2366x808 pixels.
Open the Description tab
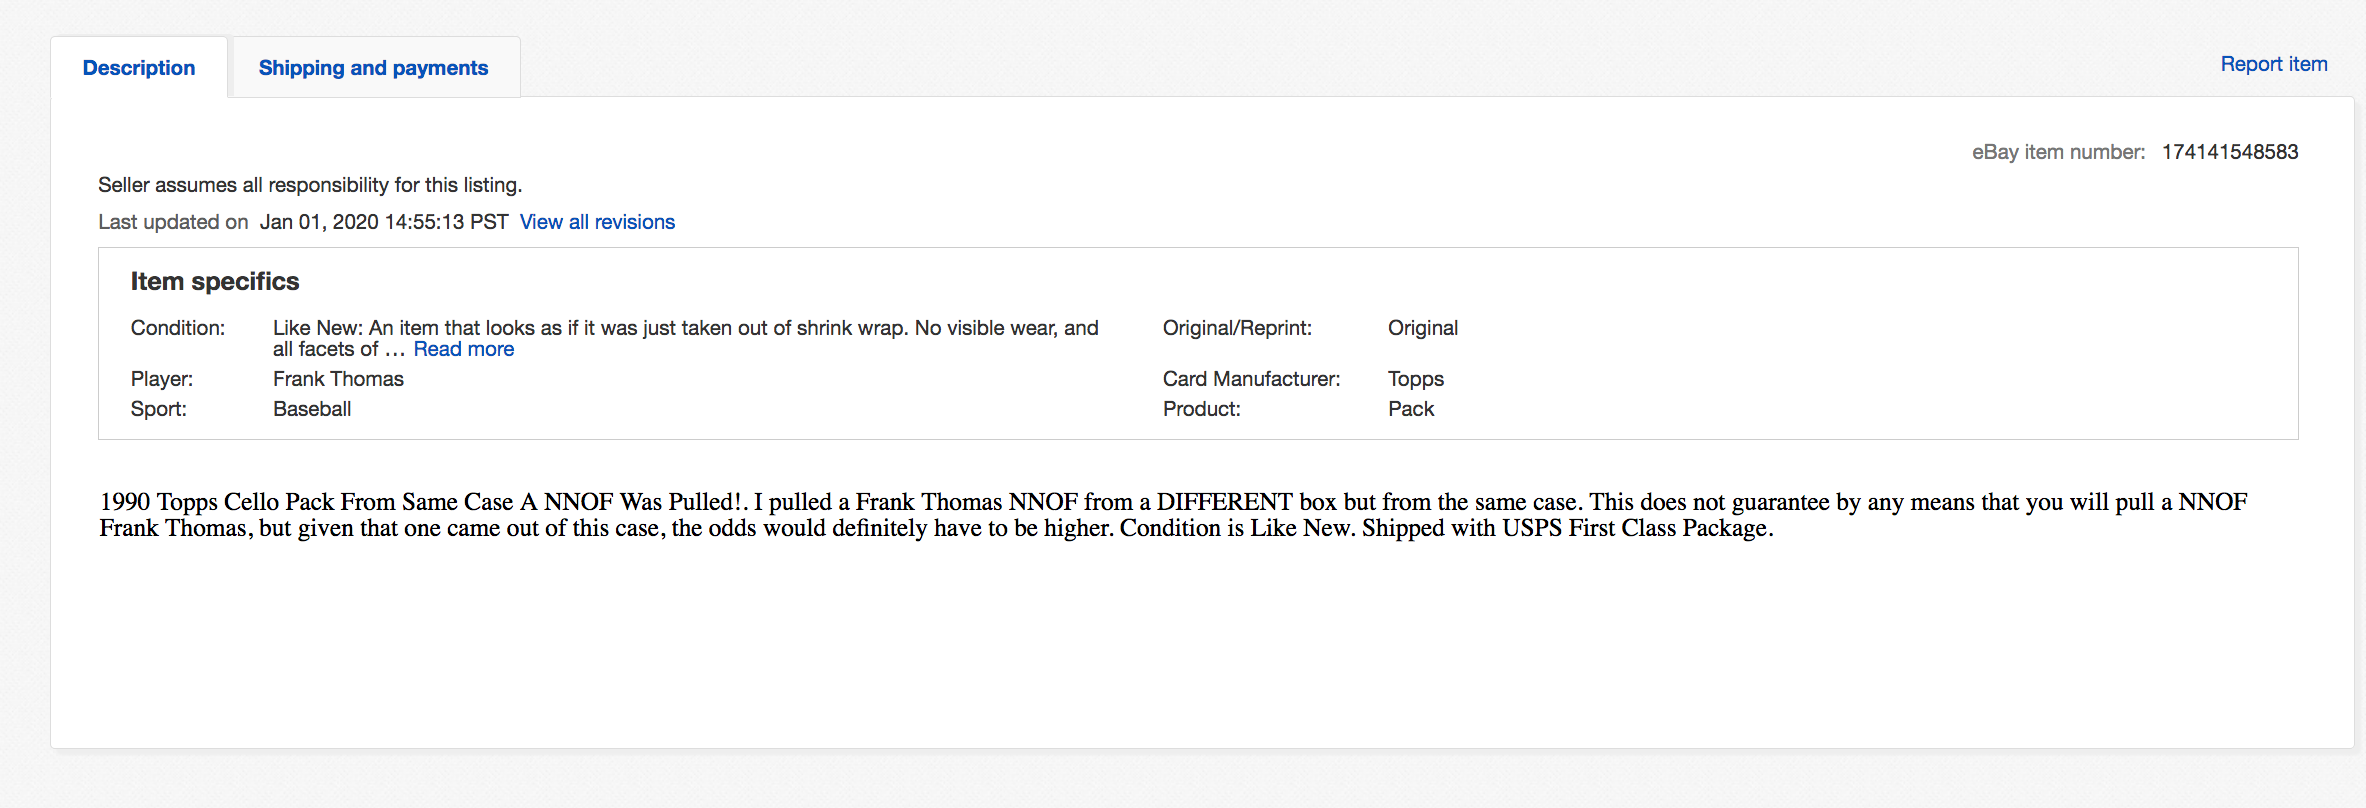(139, 68)
